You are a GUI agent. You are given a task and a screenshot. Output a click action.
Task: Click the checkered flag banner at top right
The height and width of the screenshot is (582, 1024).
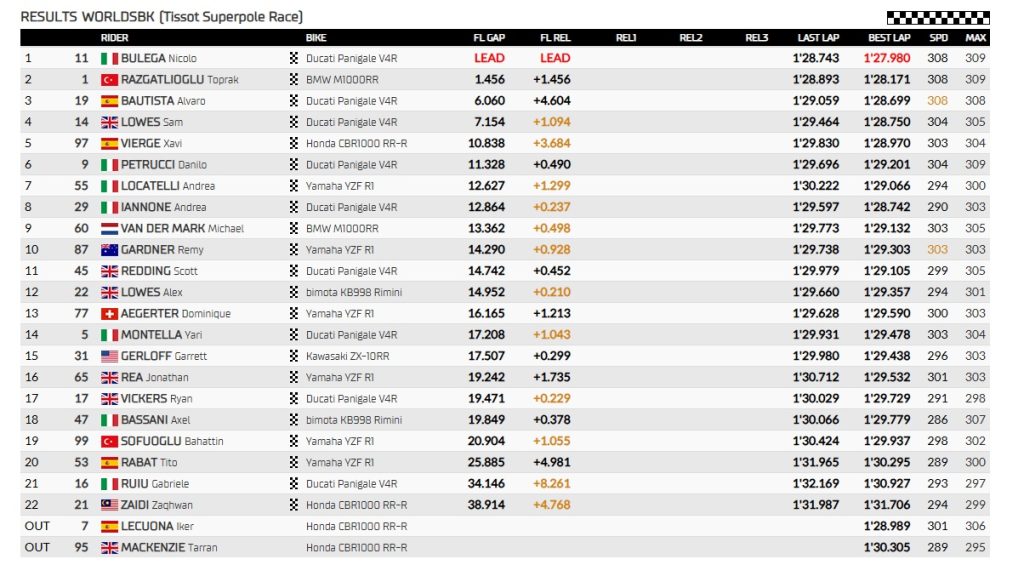[x=937, y=17]
